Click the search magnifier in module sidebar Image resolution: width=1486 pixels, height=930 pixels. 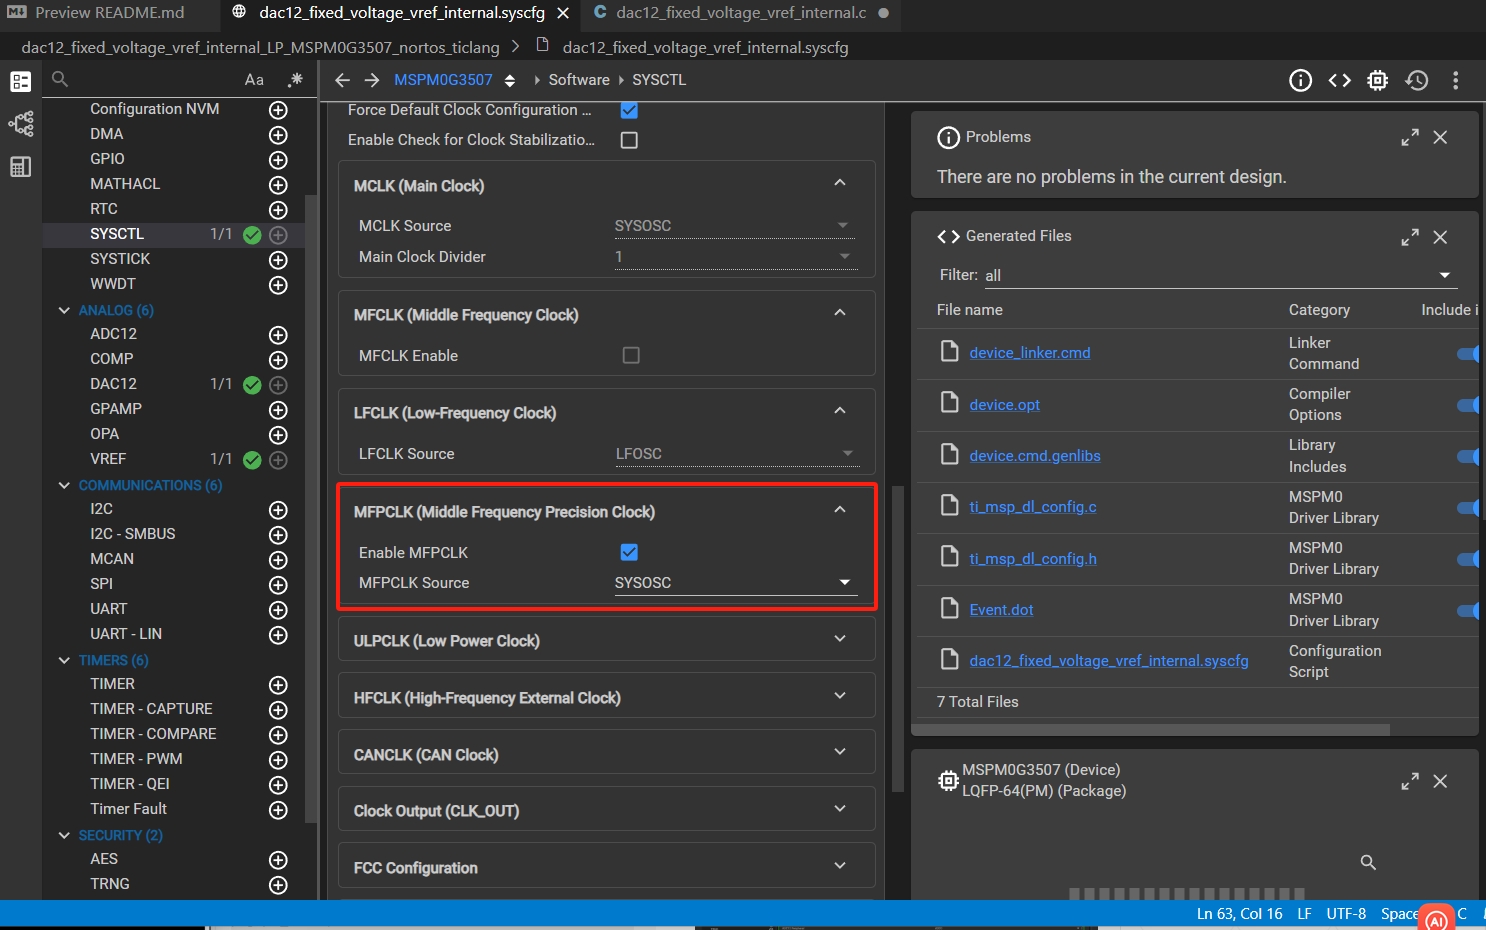click(x=60, y=79)
